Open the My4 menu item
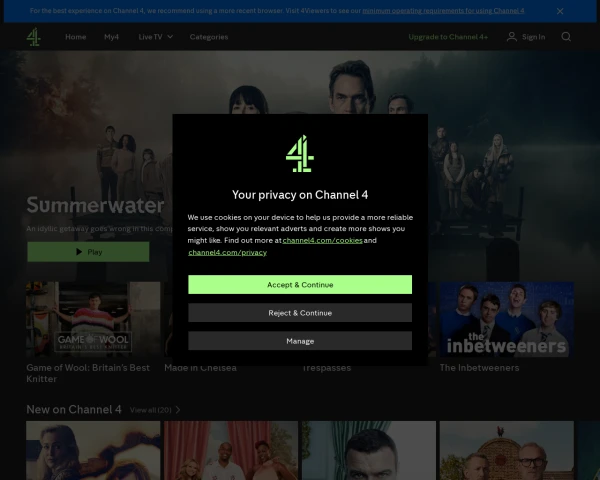This screenshot has width=600, height=480. click(111, 37)
